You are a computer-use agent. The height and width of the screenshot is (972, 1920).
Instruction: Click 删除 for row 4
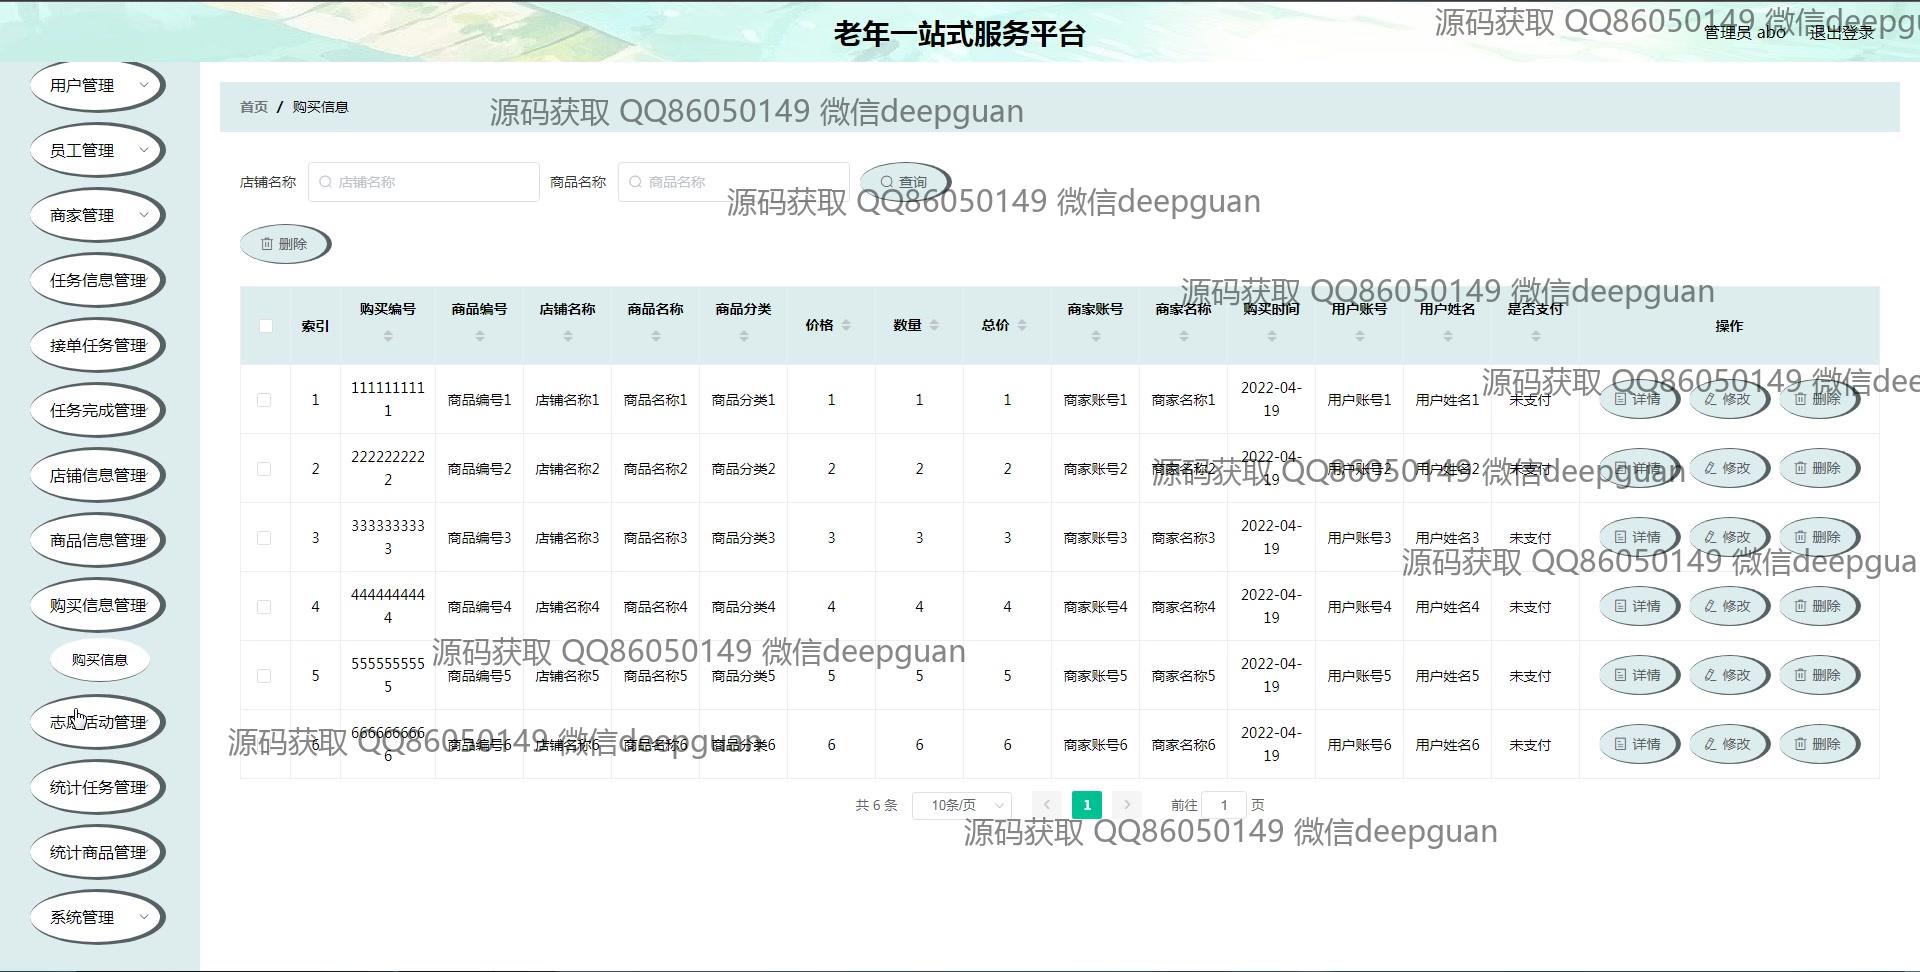1818,606
